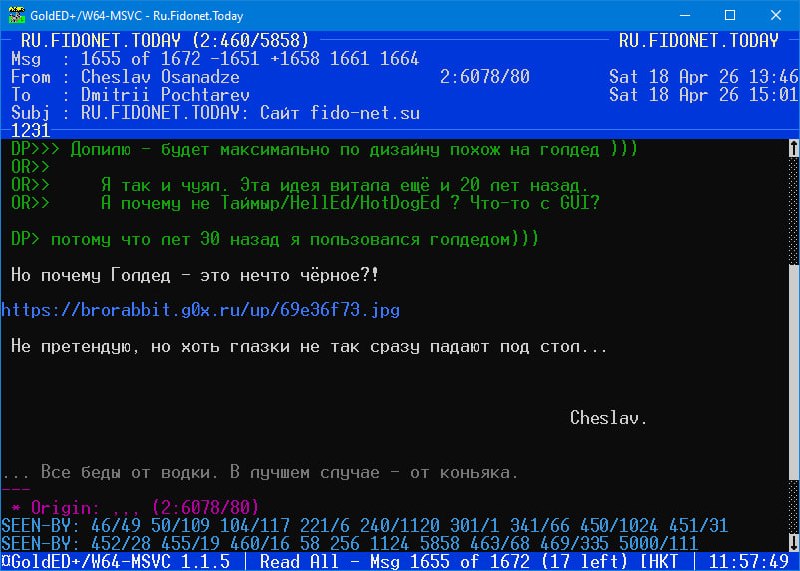The width and height of the screenshot is (800, 571).
Task: Click the GoldED+ version label in status bar
Action: [120, 562]
